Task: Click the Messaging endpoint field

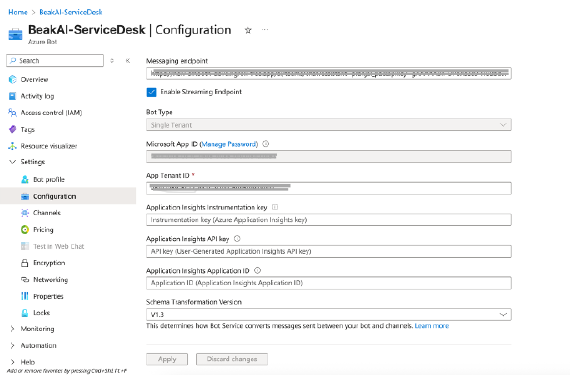Action: coord(329,73)
